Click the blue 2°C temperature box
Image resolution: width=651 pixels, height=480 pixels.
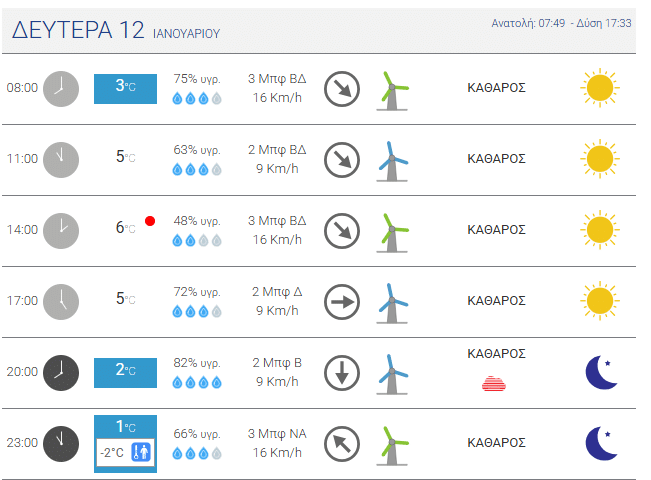click(x=125, y=372)
